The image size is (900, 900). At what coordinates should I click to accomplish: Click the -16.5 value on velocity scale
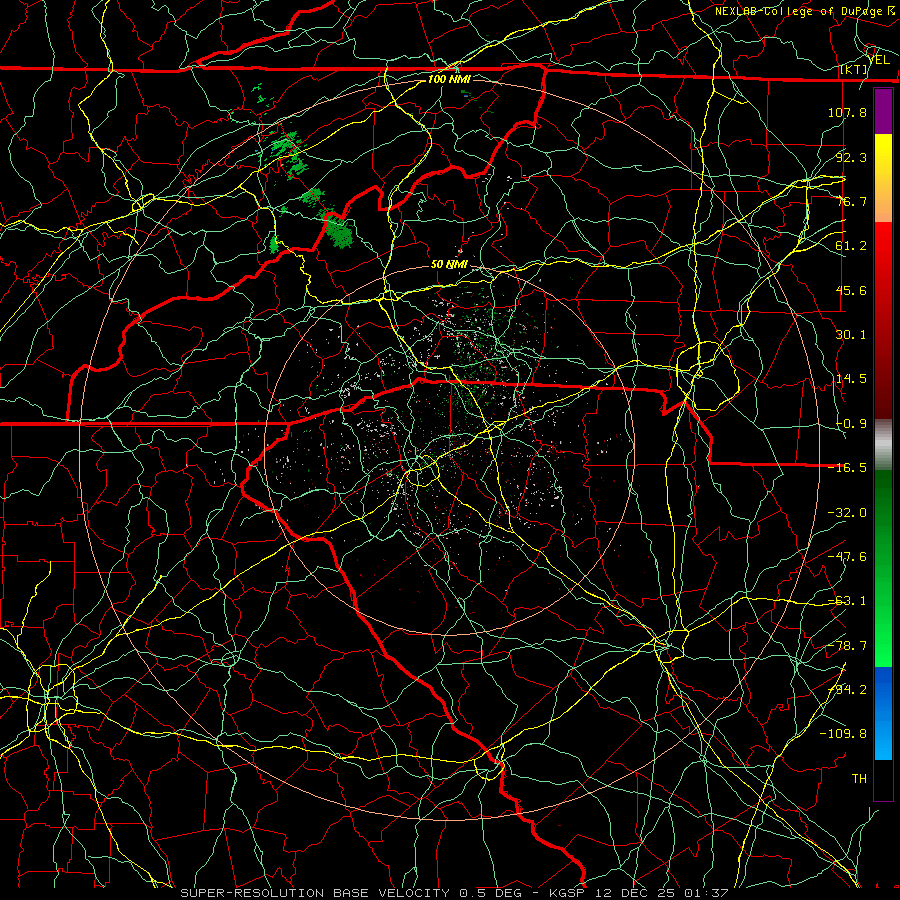(847, 468)
